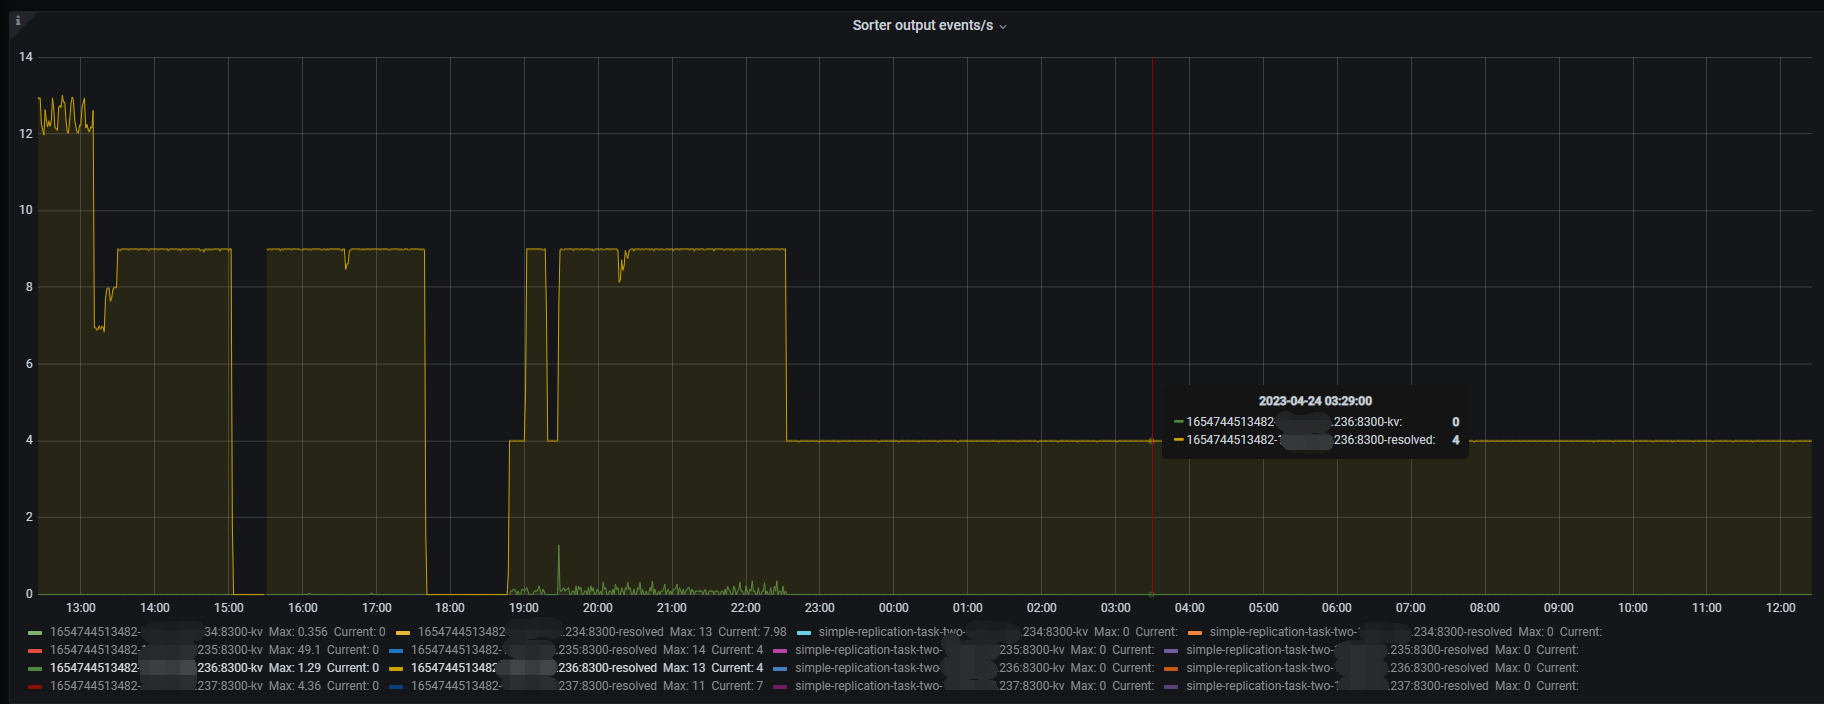Viewport: 1824px width, 704px height.
Task: Click the "Sorter output events/s" title text
Action: [922, 25]
